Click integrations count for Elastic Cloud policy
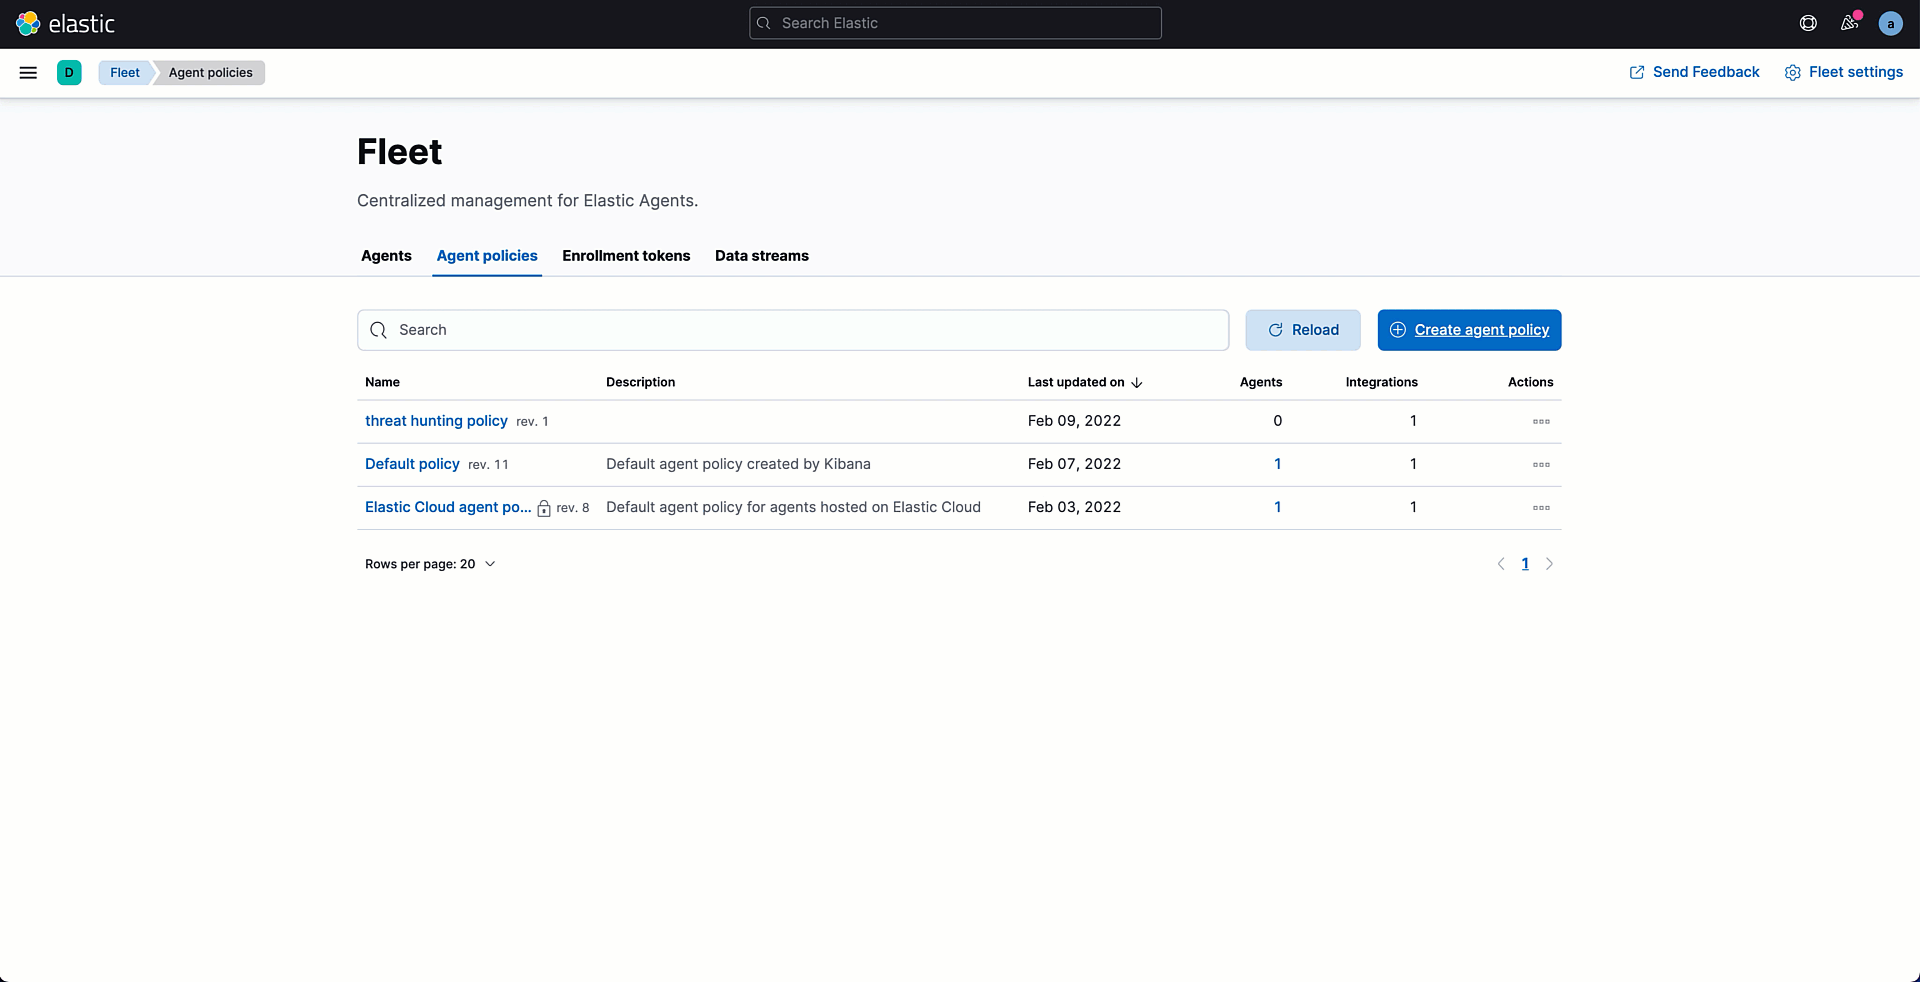Screen dimensions: 1920x982 click(1413, 507)
